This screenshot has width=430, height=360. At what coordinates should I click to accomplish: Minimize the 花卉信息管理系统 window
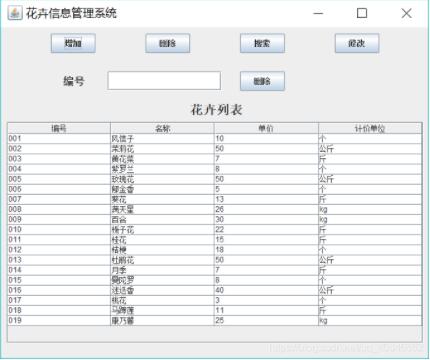(318, 13)
